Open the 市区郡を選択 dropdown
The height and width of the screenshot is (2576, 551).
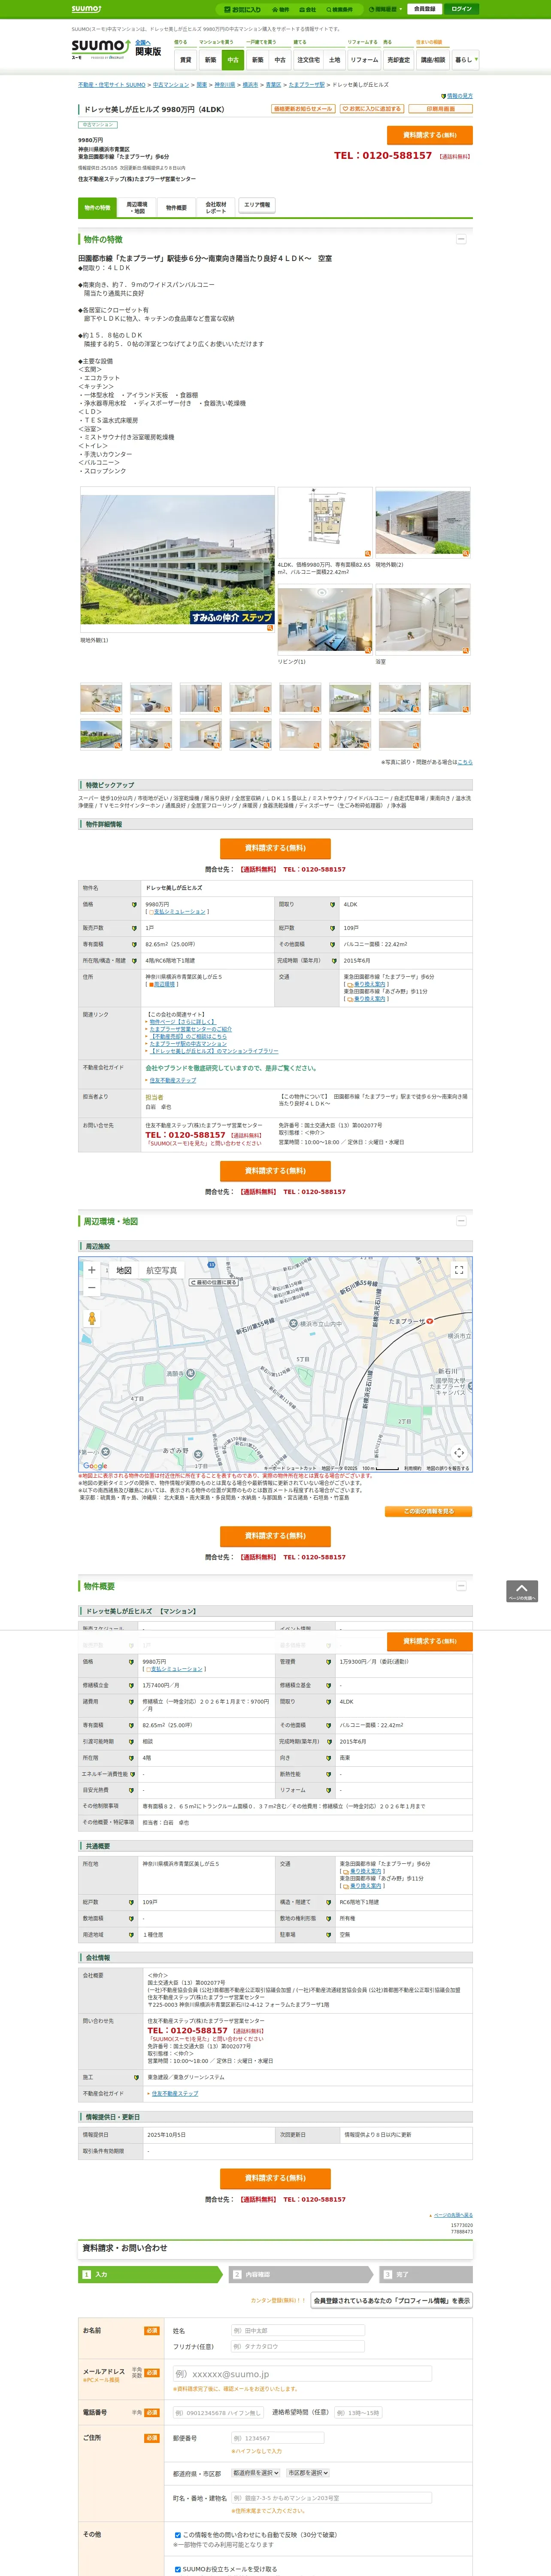pyautogui.click(x=308, y=2473)
